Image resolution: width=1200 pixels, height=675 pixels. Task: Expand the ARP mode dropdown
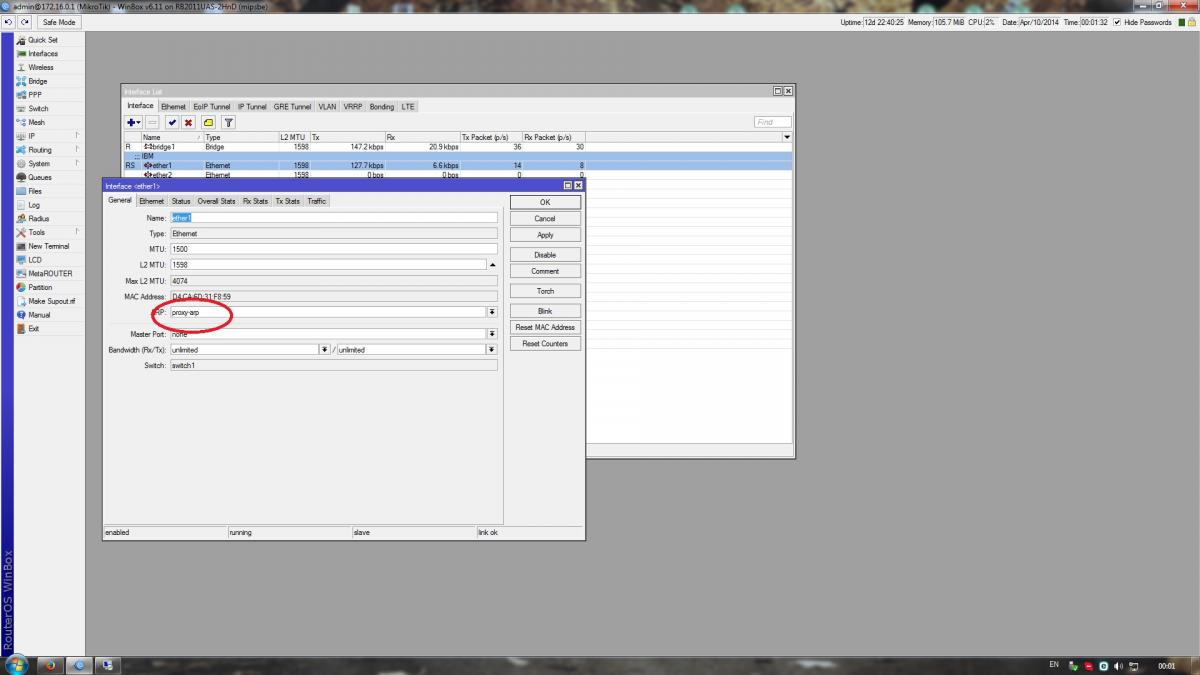pos(492,312)
